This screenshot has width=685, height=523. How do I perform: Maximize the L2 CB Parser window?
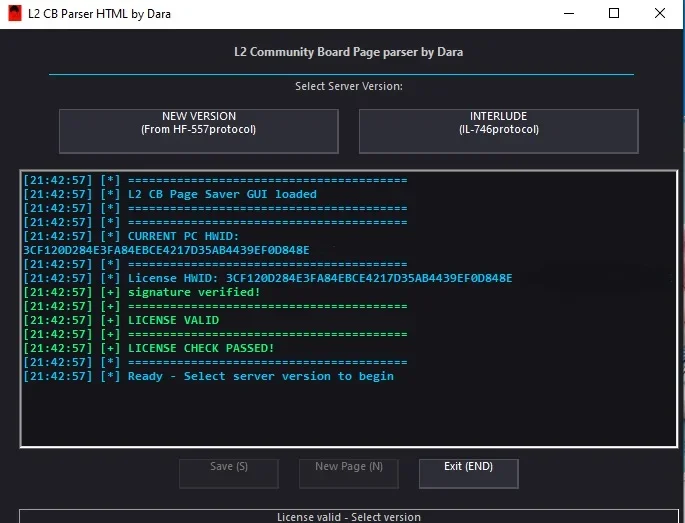coord(614,14)
